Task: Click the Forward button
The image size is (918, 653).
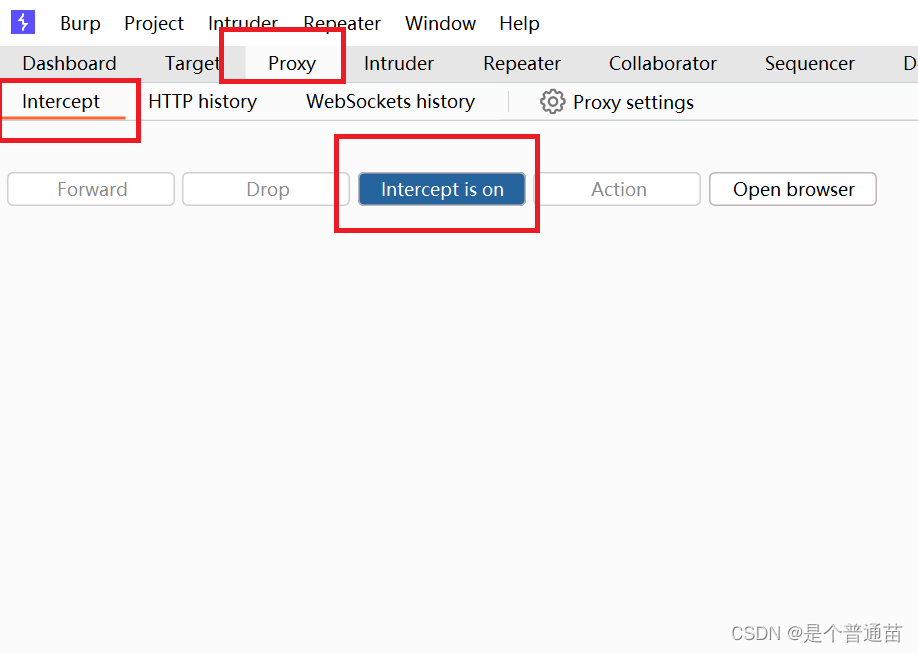Action: (x=91, y=189)
